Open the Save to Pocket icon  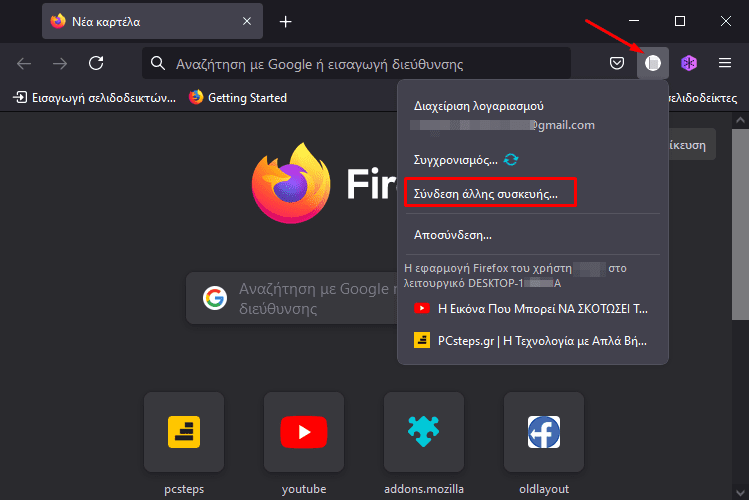(x=617, y=63)
